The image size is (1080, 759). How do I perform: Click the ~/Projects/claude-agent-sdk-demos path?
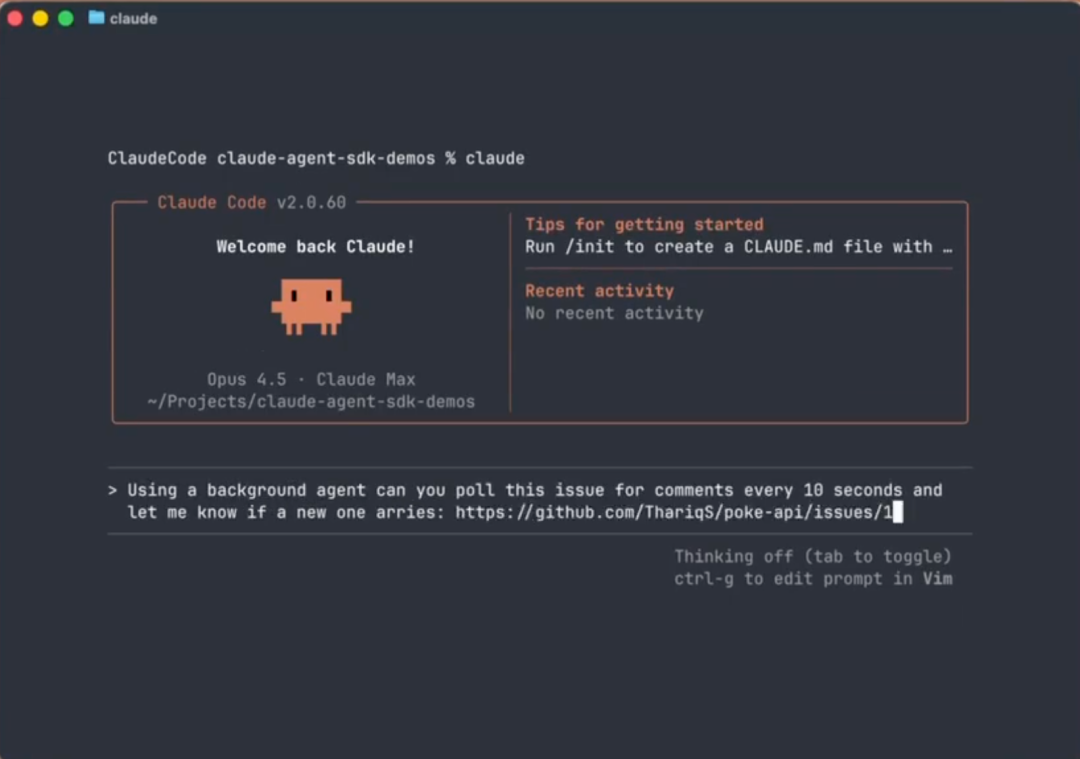(x=311, y=402)
